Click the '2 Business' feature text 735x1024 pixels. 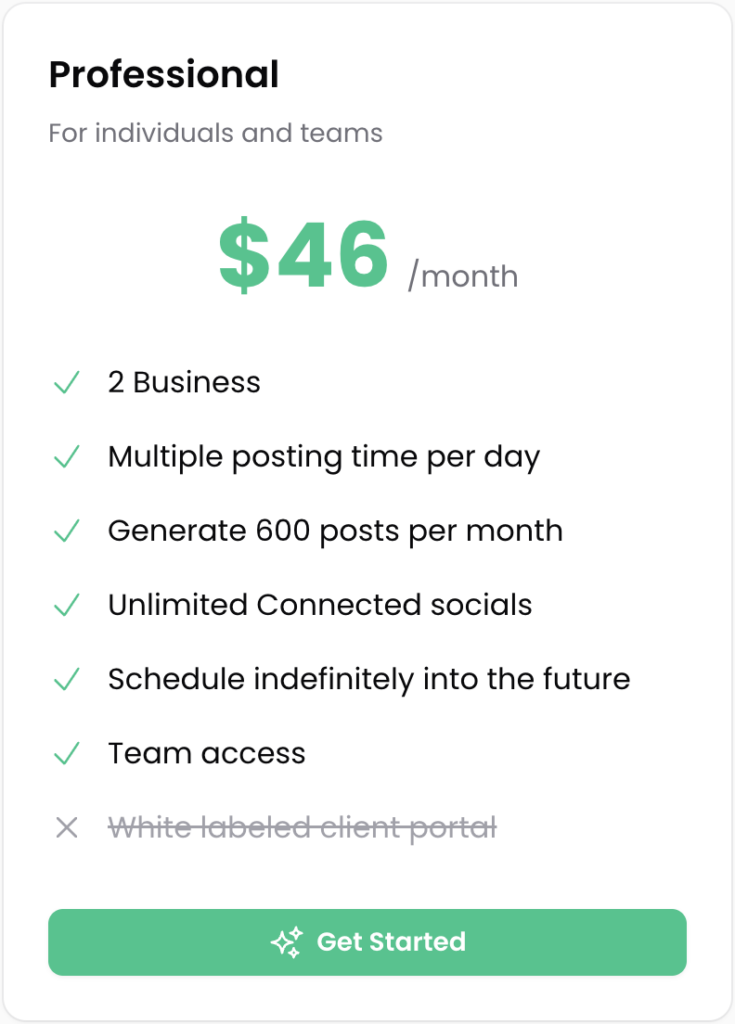[x=184, y=382]
